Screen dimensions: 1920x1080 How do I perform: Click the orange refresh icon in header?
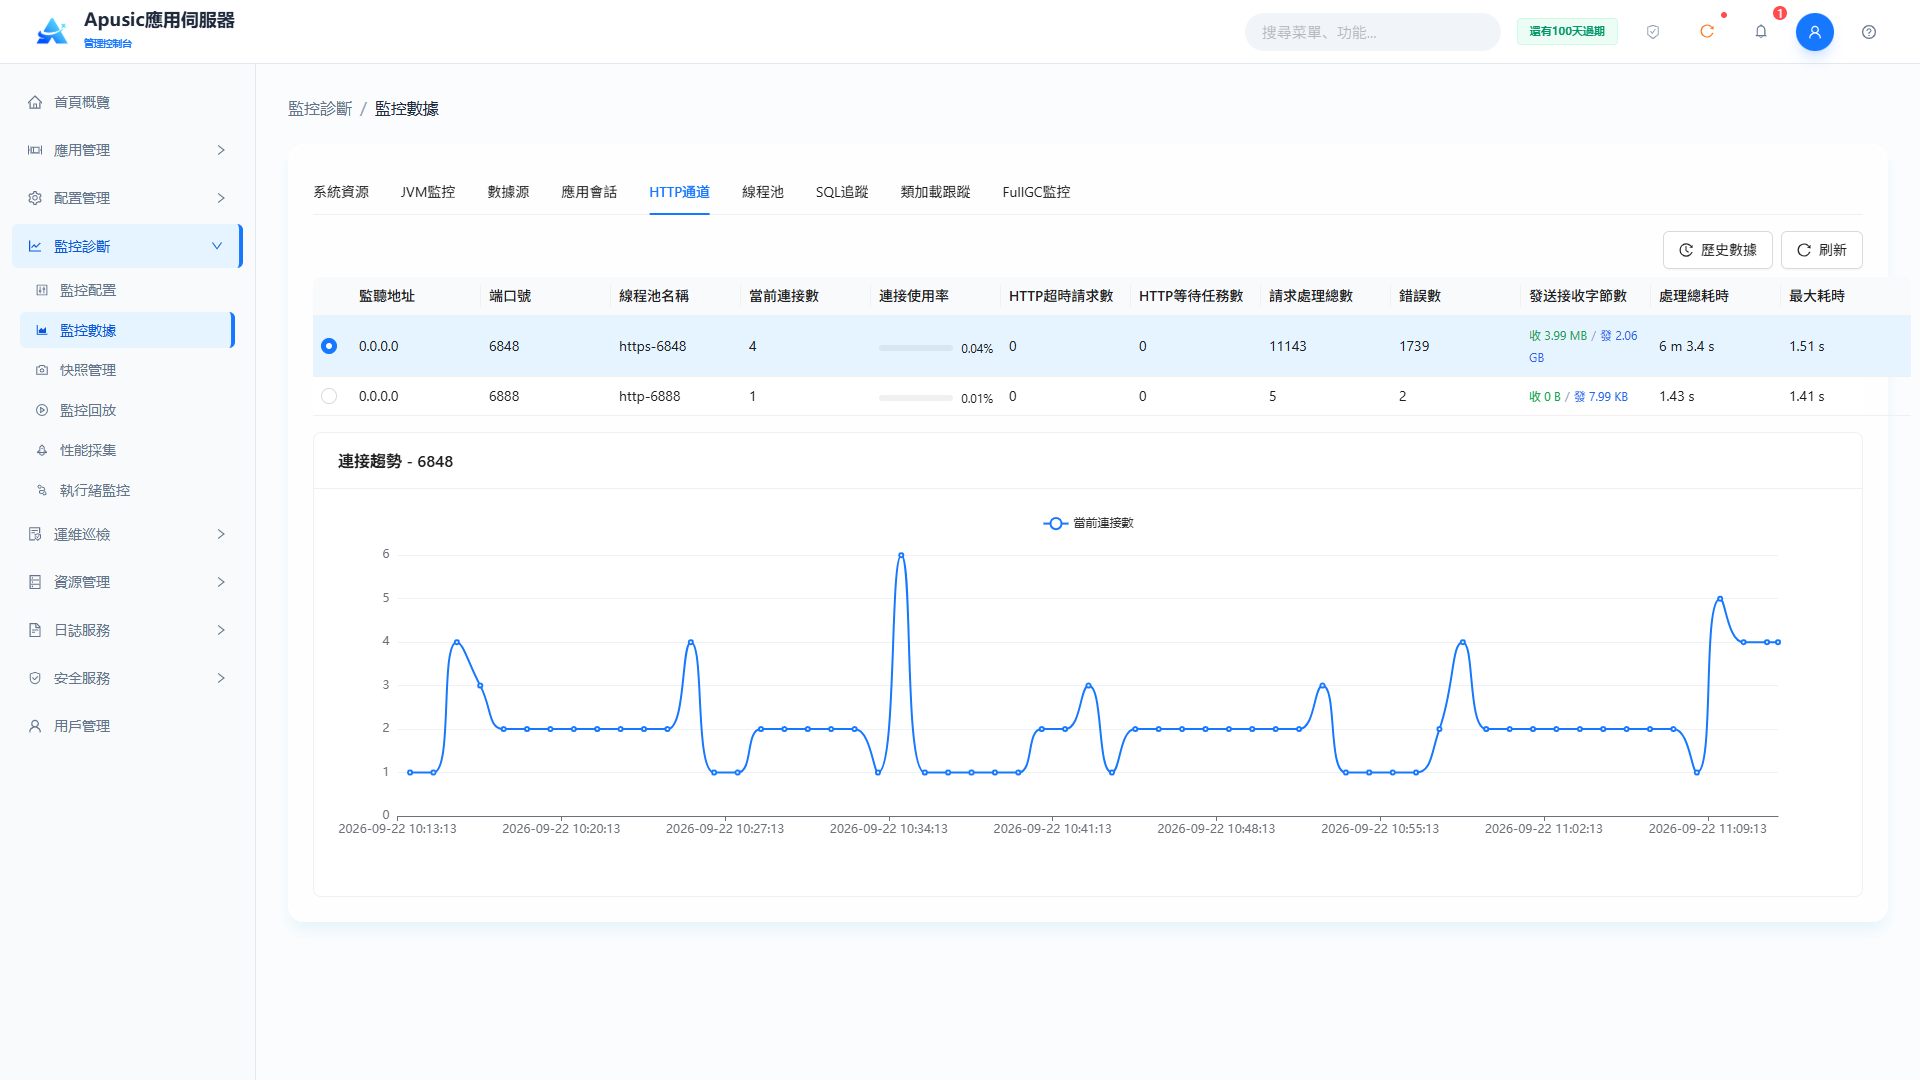(1707, 32)
